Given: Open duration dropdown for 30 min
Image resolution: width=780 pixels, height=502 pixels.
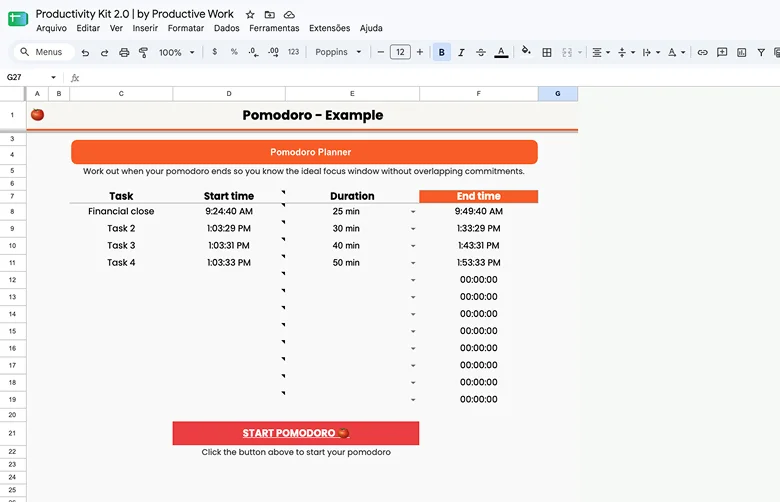Looking at the screenshot, I should (413, 229).
